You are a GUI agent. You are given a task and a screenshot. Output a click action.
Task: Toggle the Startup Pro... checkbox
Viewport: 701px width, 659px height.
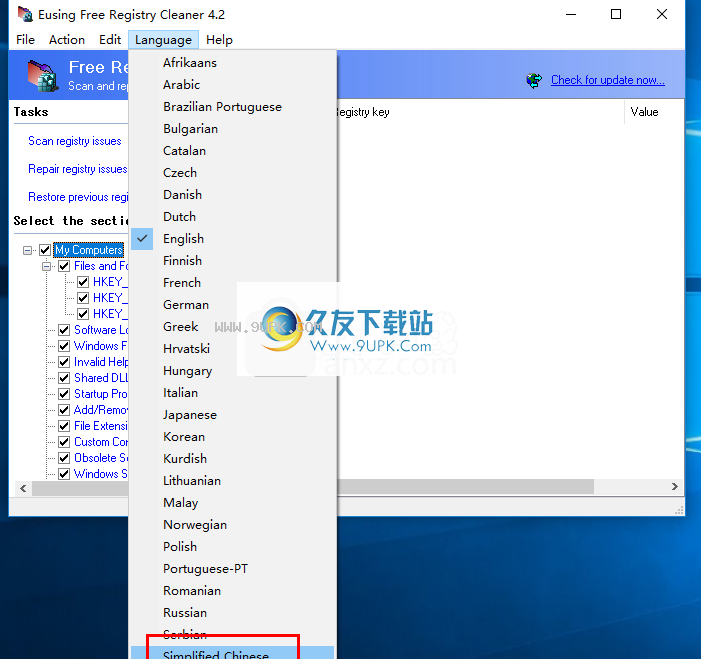(64, 394)
